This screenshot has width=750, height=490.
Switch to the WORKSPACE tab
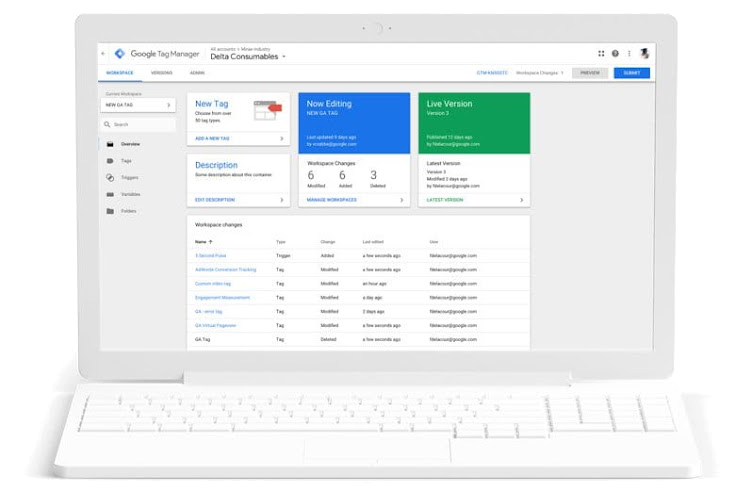[120, 73]
